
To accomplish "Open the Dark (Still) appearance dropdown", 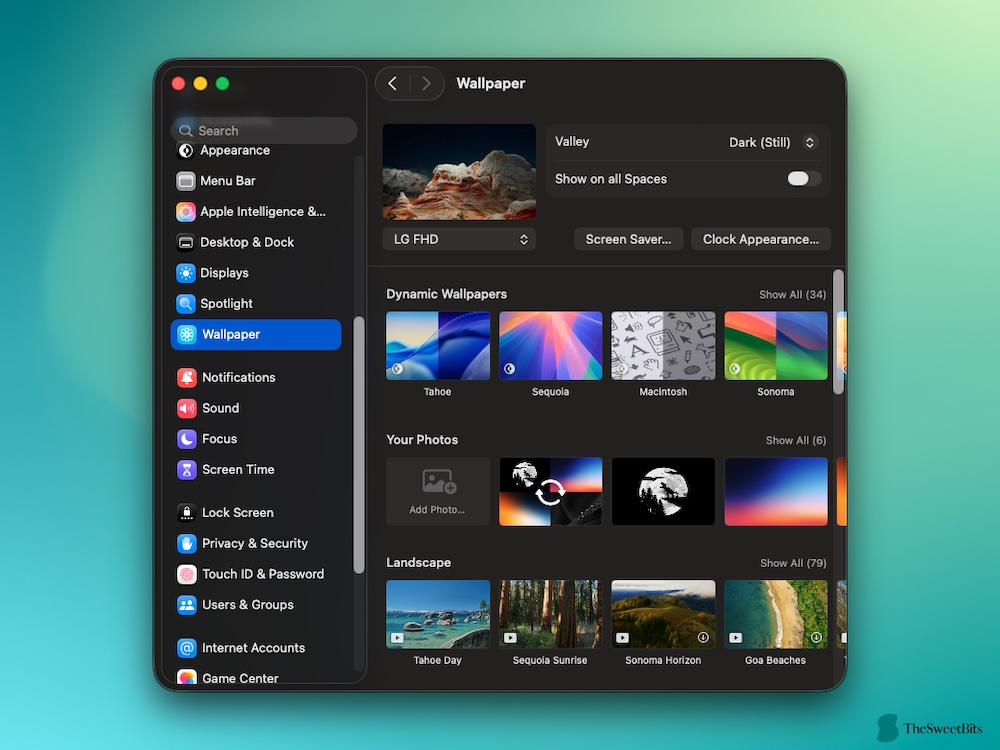I will click(x=773, y=142).
